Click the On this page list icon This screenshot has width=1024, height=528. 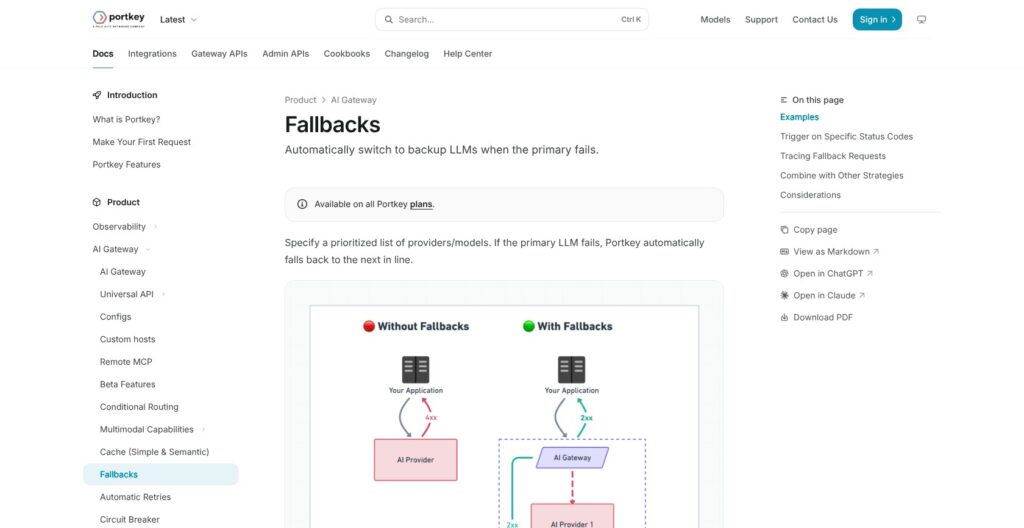pyautogui.click(x=784, y=100)
